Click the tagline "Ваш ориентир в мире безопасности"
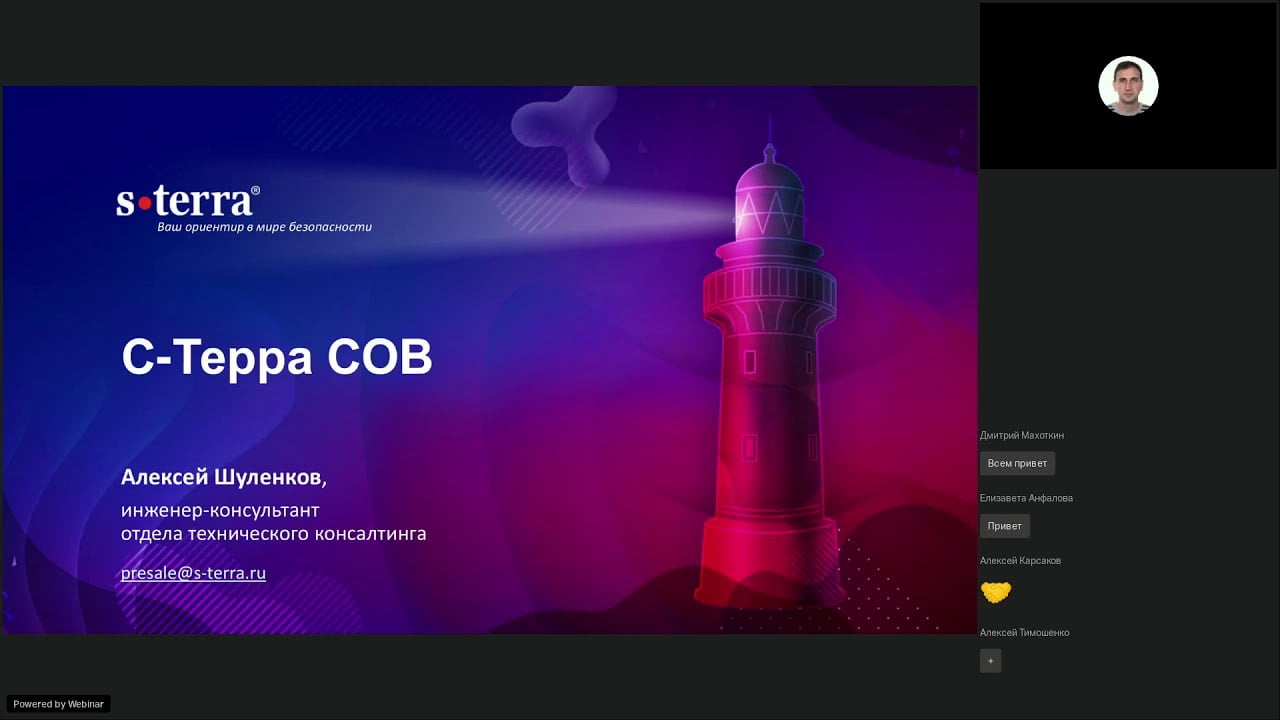 point(264,227)
